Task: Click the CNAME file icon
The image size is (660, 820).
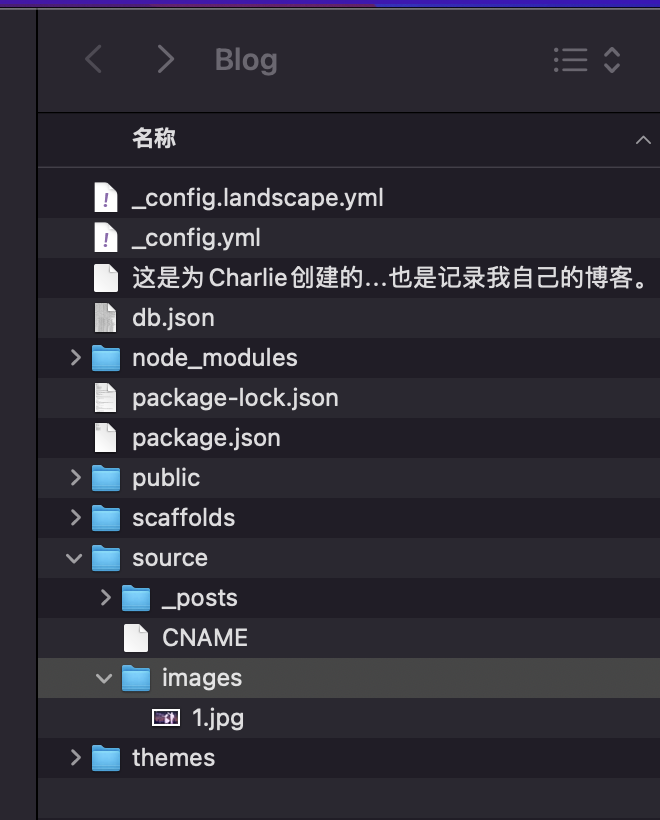Action: click(135, 638)
